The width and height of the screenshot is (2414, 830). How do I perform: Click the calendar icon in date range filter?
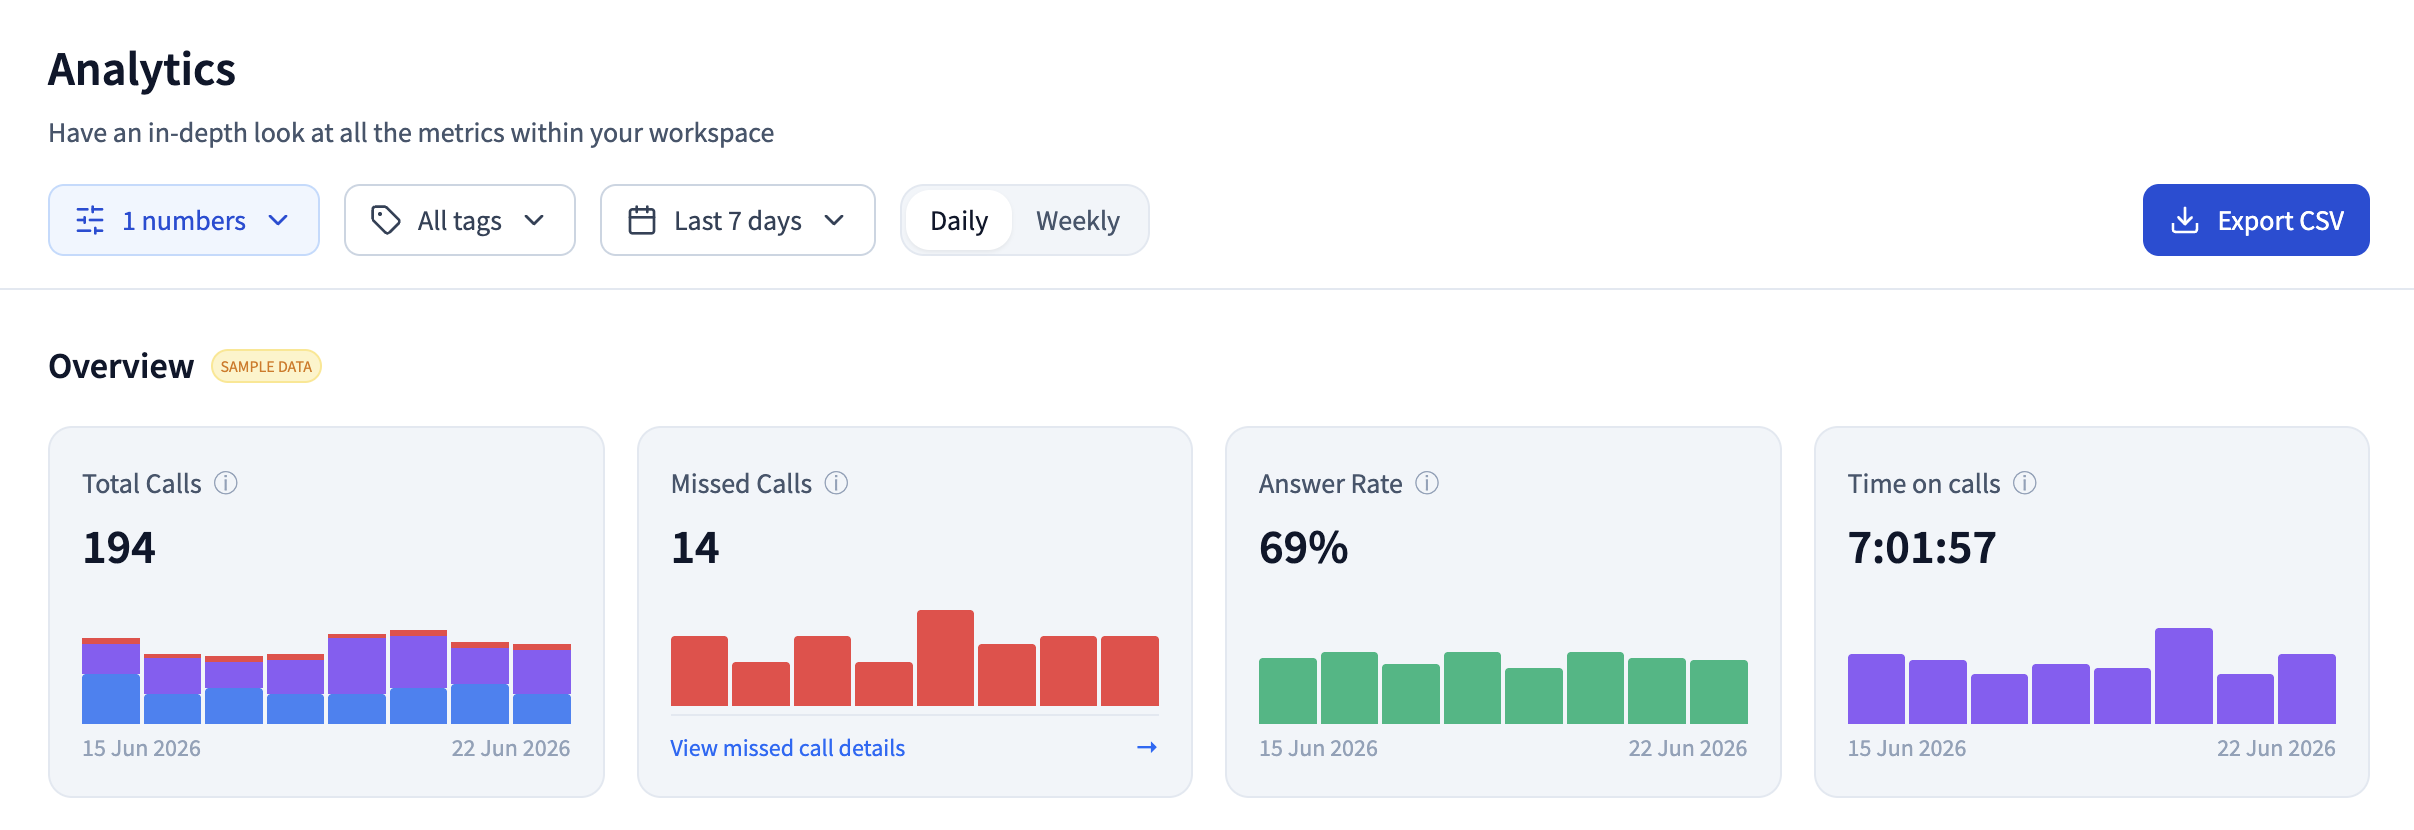pos(642,220)
